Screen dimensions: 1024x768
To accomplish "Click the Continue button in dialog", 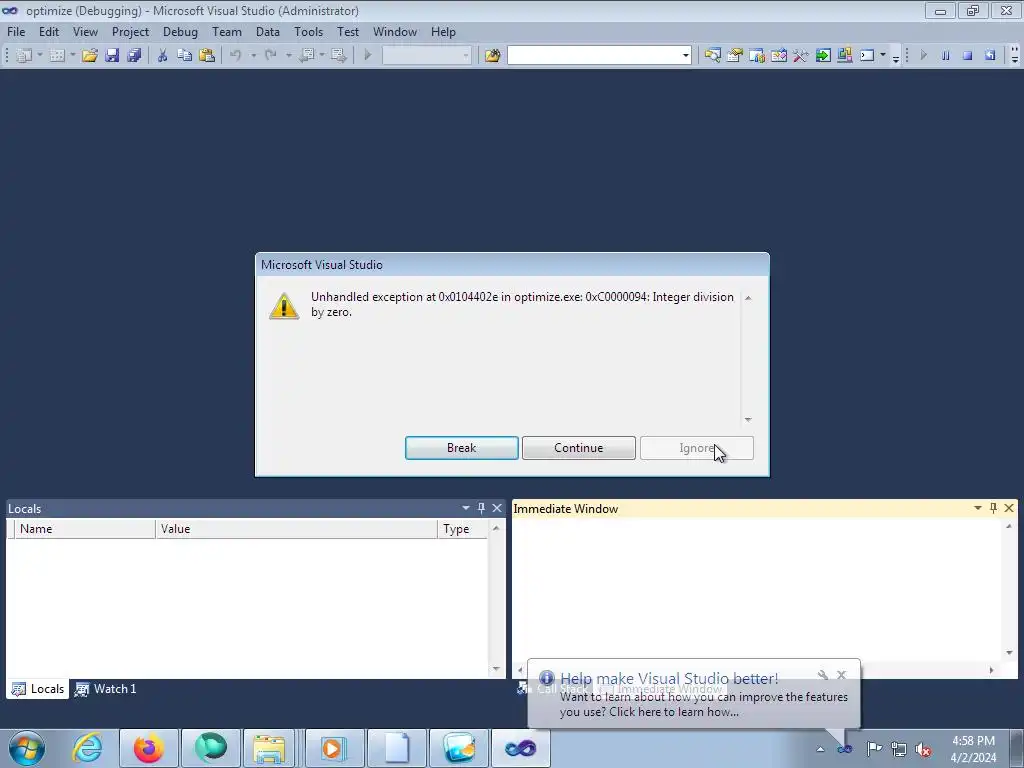I will [x=579, y=448].
